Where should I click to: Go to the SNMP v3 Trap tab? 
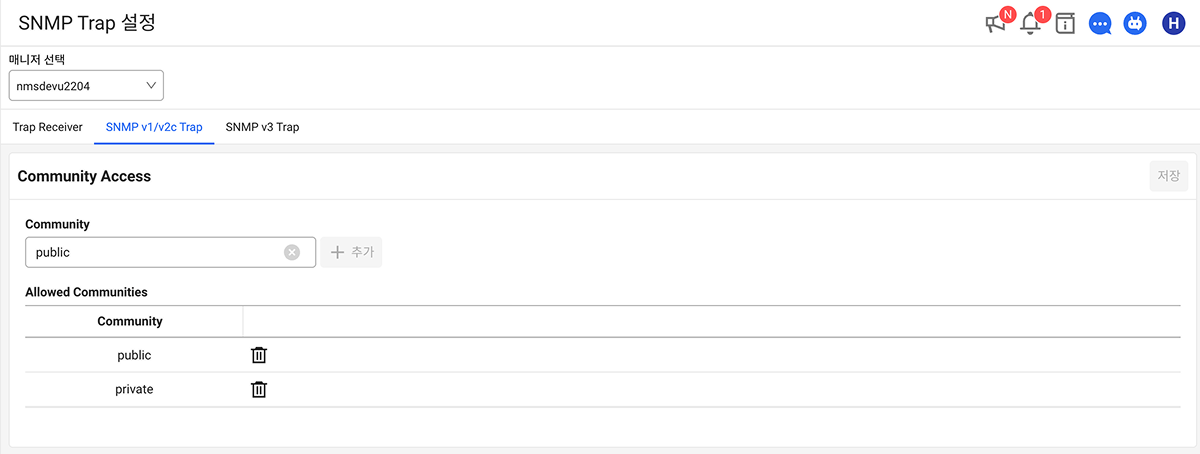pos(262,127)
